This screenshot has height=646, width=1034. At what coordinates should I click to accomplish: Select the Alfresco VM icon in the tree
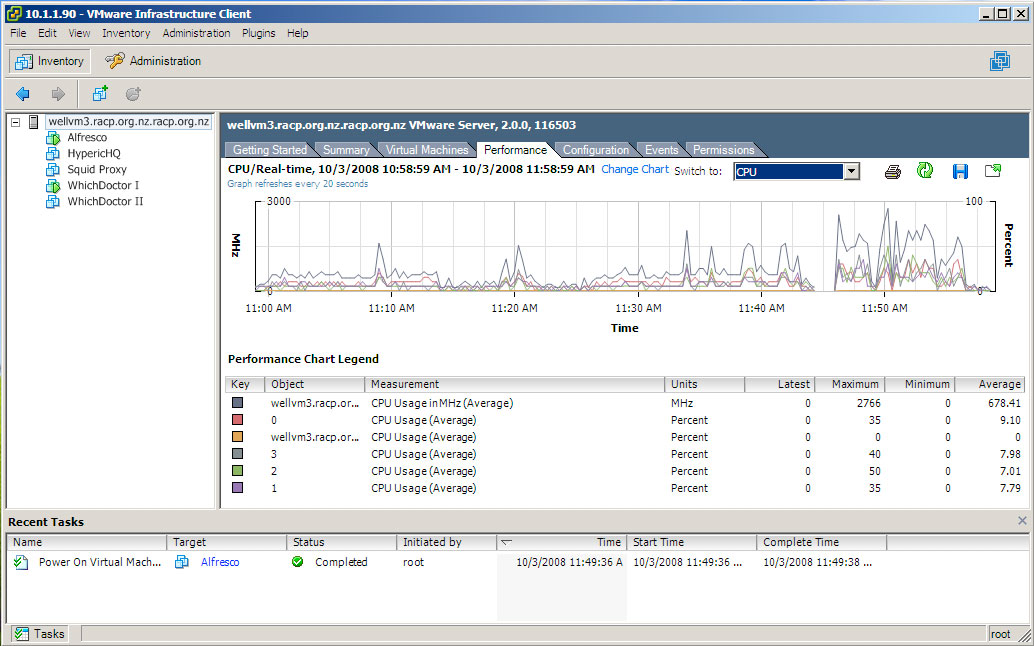click(x=53, y=138)
